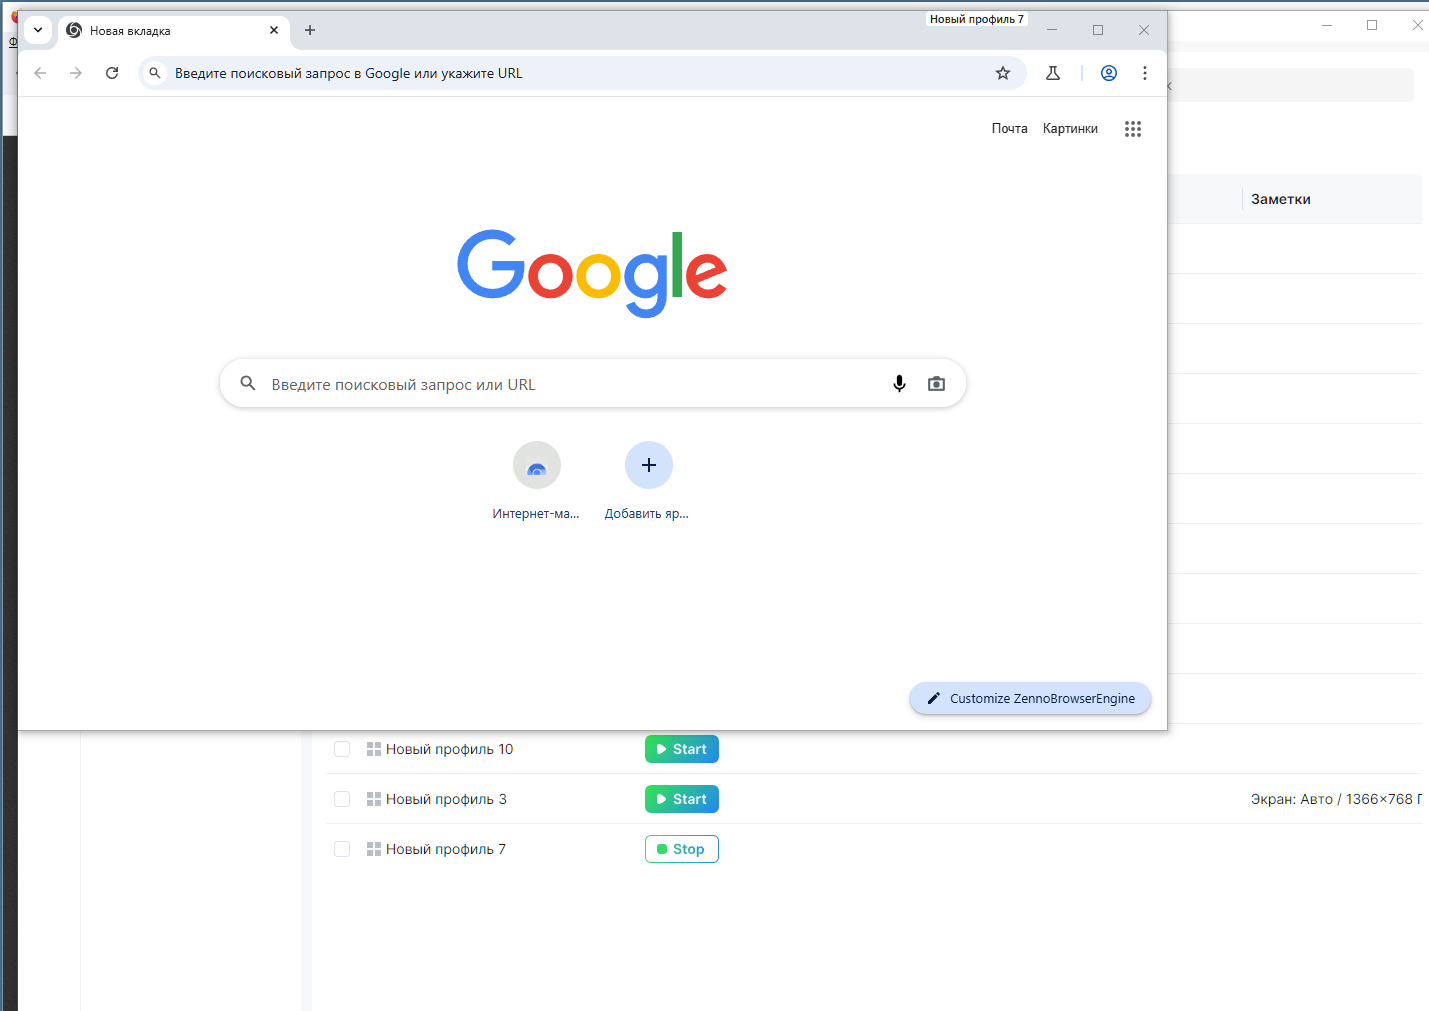The width and height of the screenshot is (1429, 1011).
Task: Click the browser back arrow
Action: pyautogui.click(x=40, y=73)
